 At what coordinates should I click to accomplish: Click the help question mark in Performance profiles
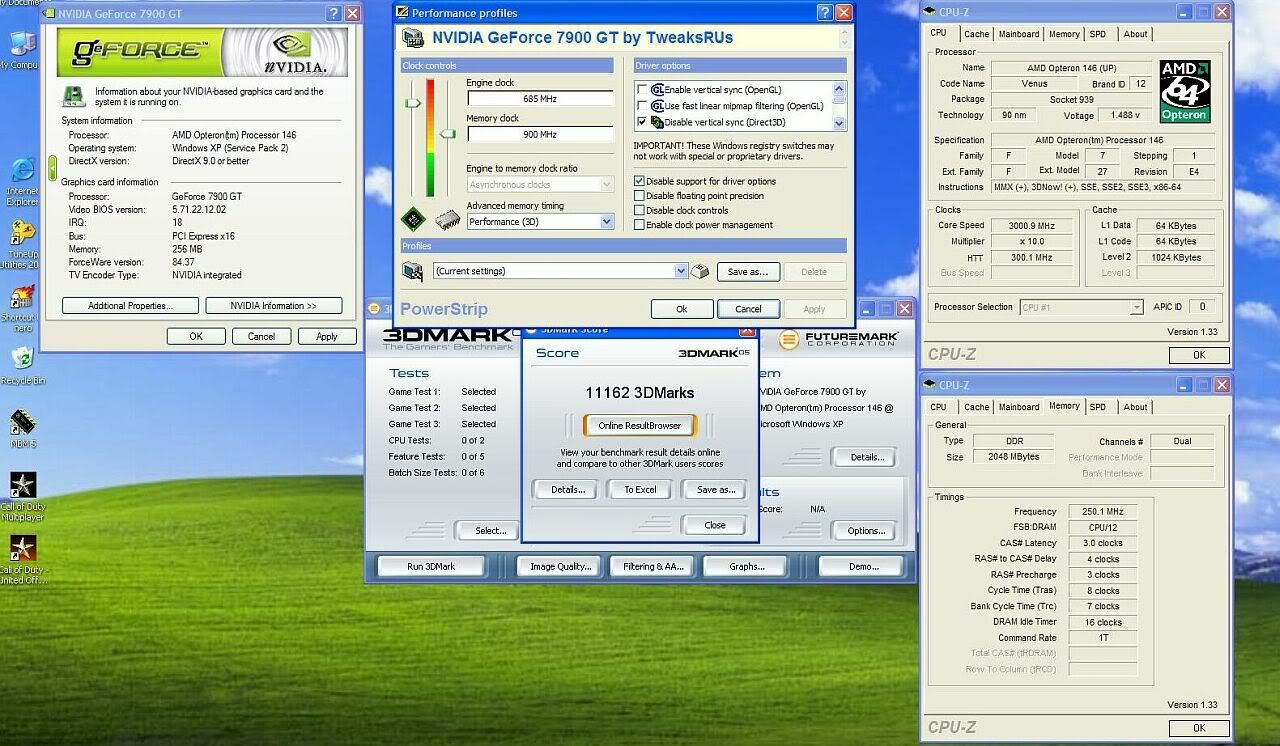tap(825, 13)
